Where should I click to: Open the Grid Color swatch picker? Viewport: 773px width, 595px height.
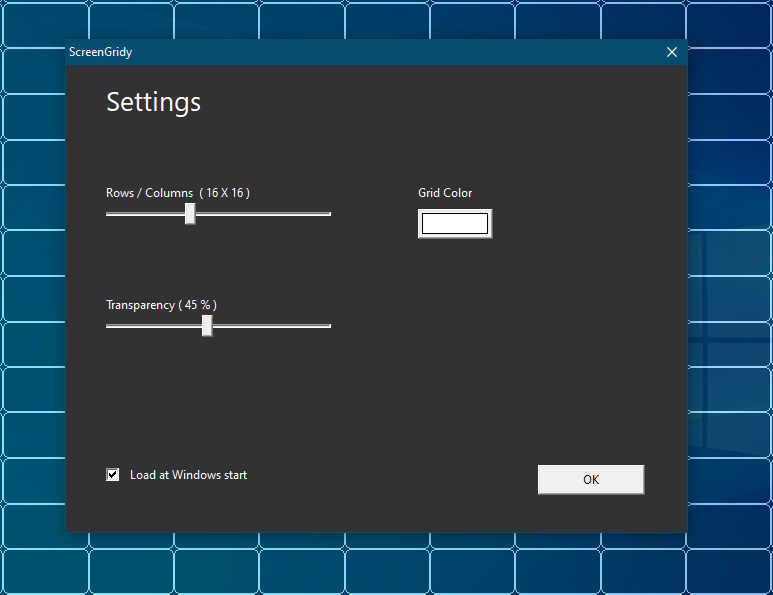click(455, 224)
